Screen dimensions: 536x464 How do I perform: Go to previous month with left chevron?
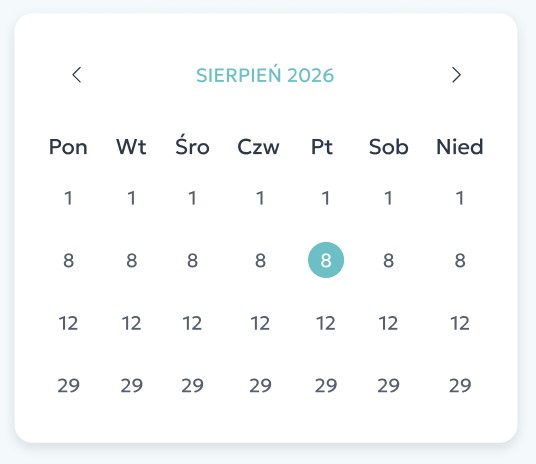coord(77,75)
